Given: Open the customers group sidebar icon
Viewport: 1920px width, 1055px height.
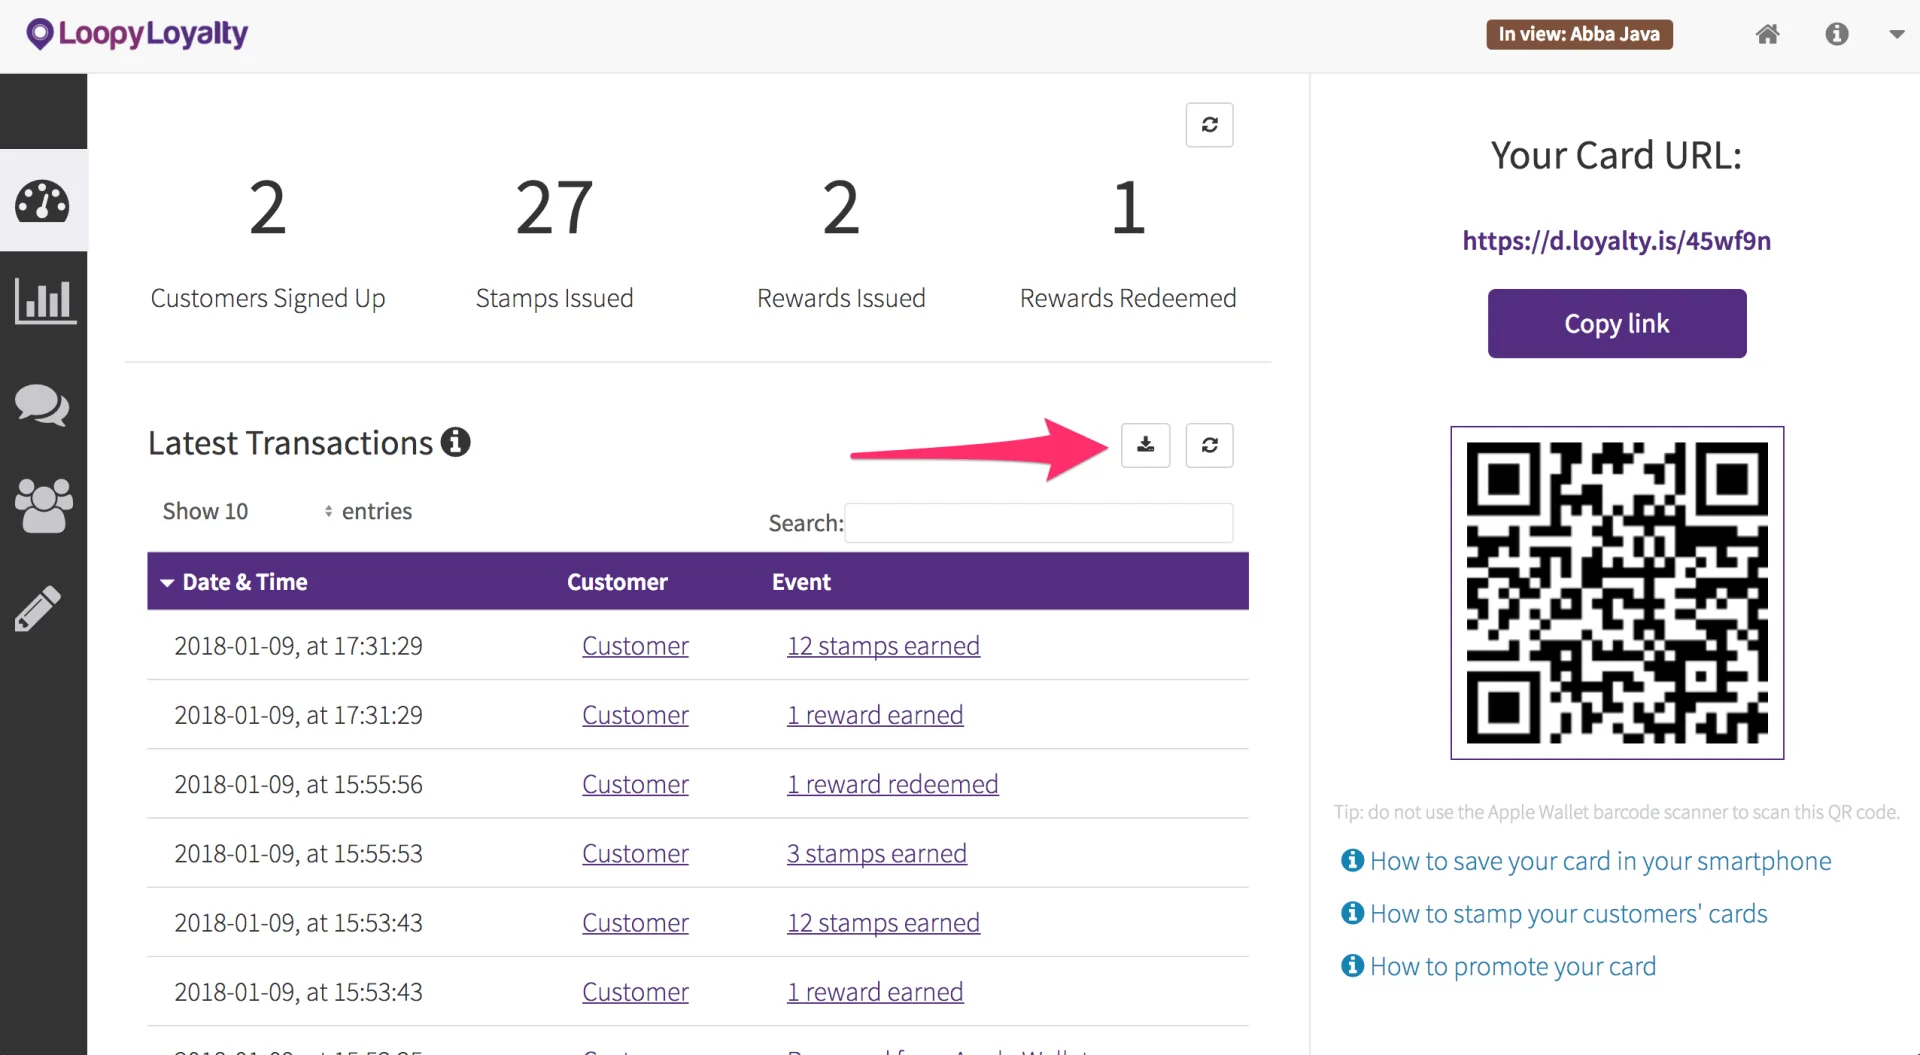Looking at the screenshot, I should (44, 505).
